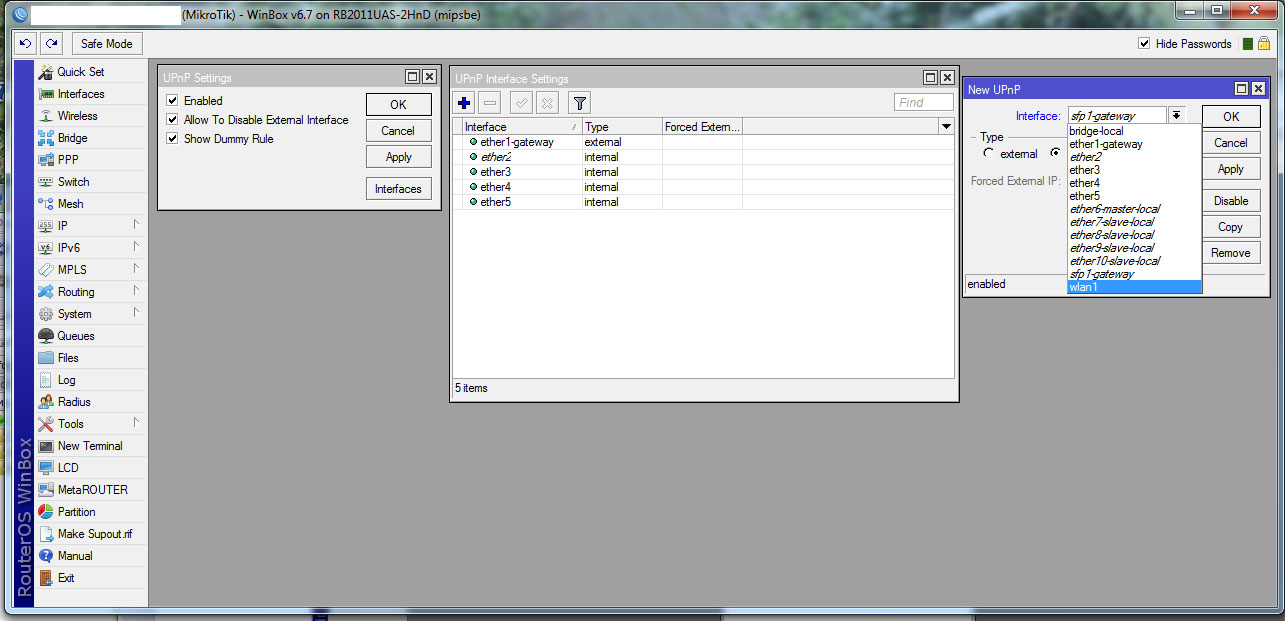Choose bridge-local from the interface list
Viewport: 1285px width, 621px height.
[1134, 131]
